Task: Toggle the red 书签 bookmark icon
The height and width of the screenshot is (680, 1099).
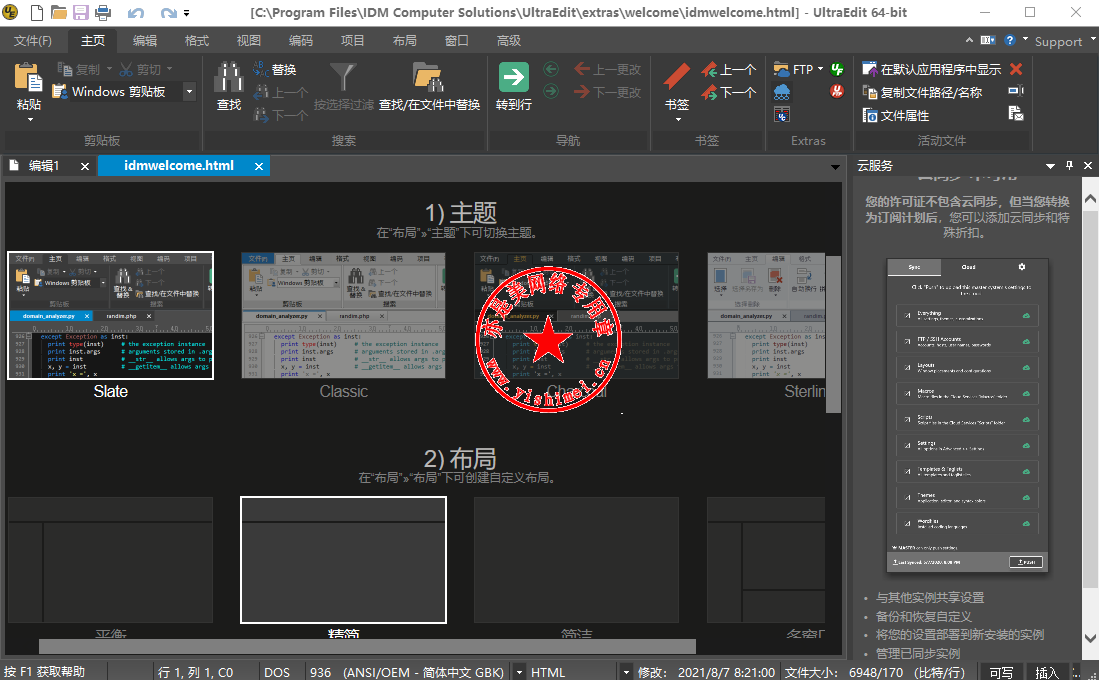Action: pos(676,77)
